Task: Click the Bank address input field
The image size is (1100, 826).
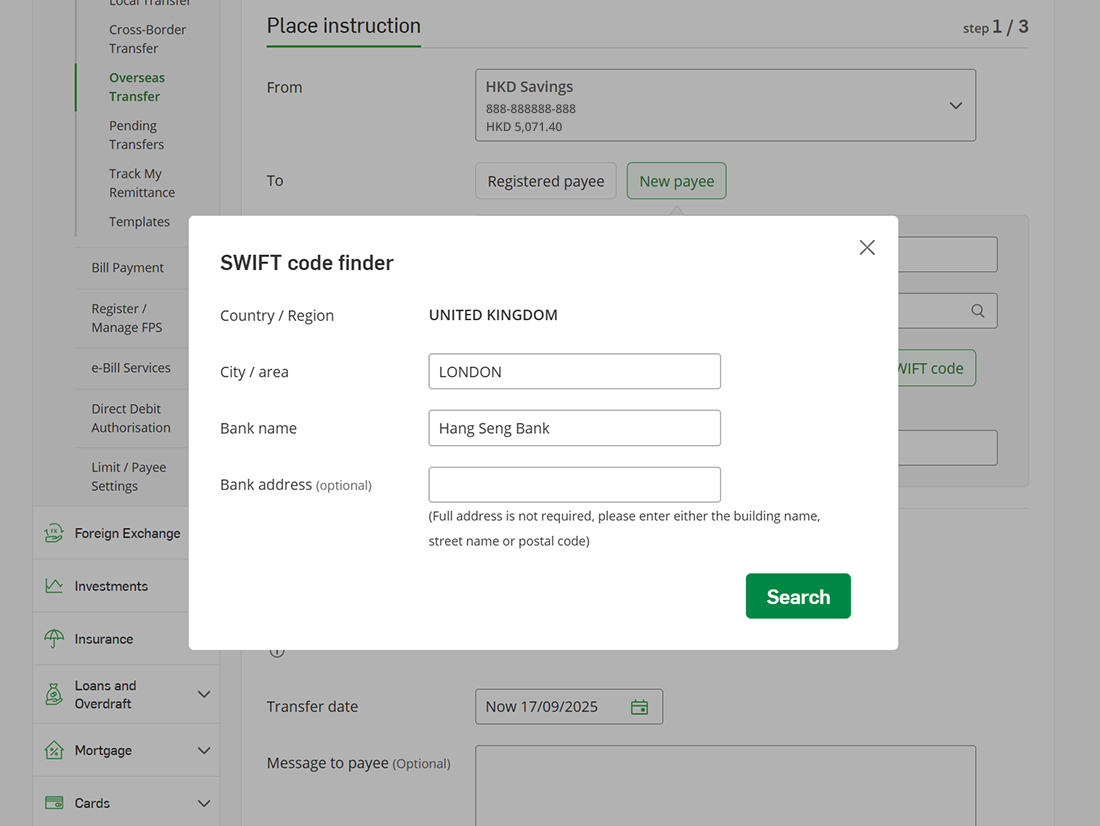Action: (x=574, y=484)
